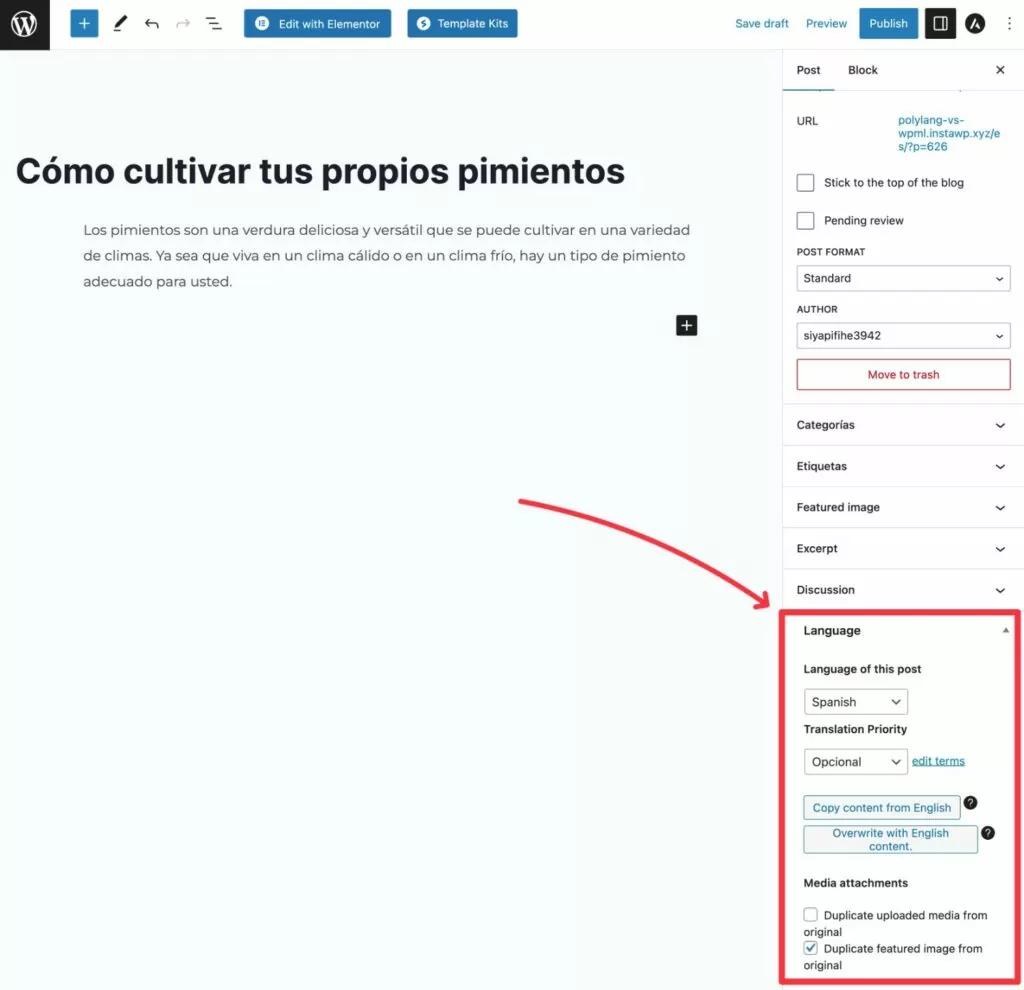The width and height of the screenshot is (1024, 990).
Task: Show help for Copy content from English
Action: point(970,803)
